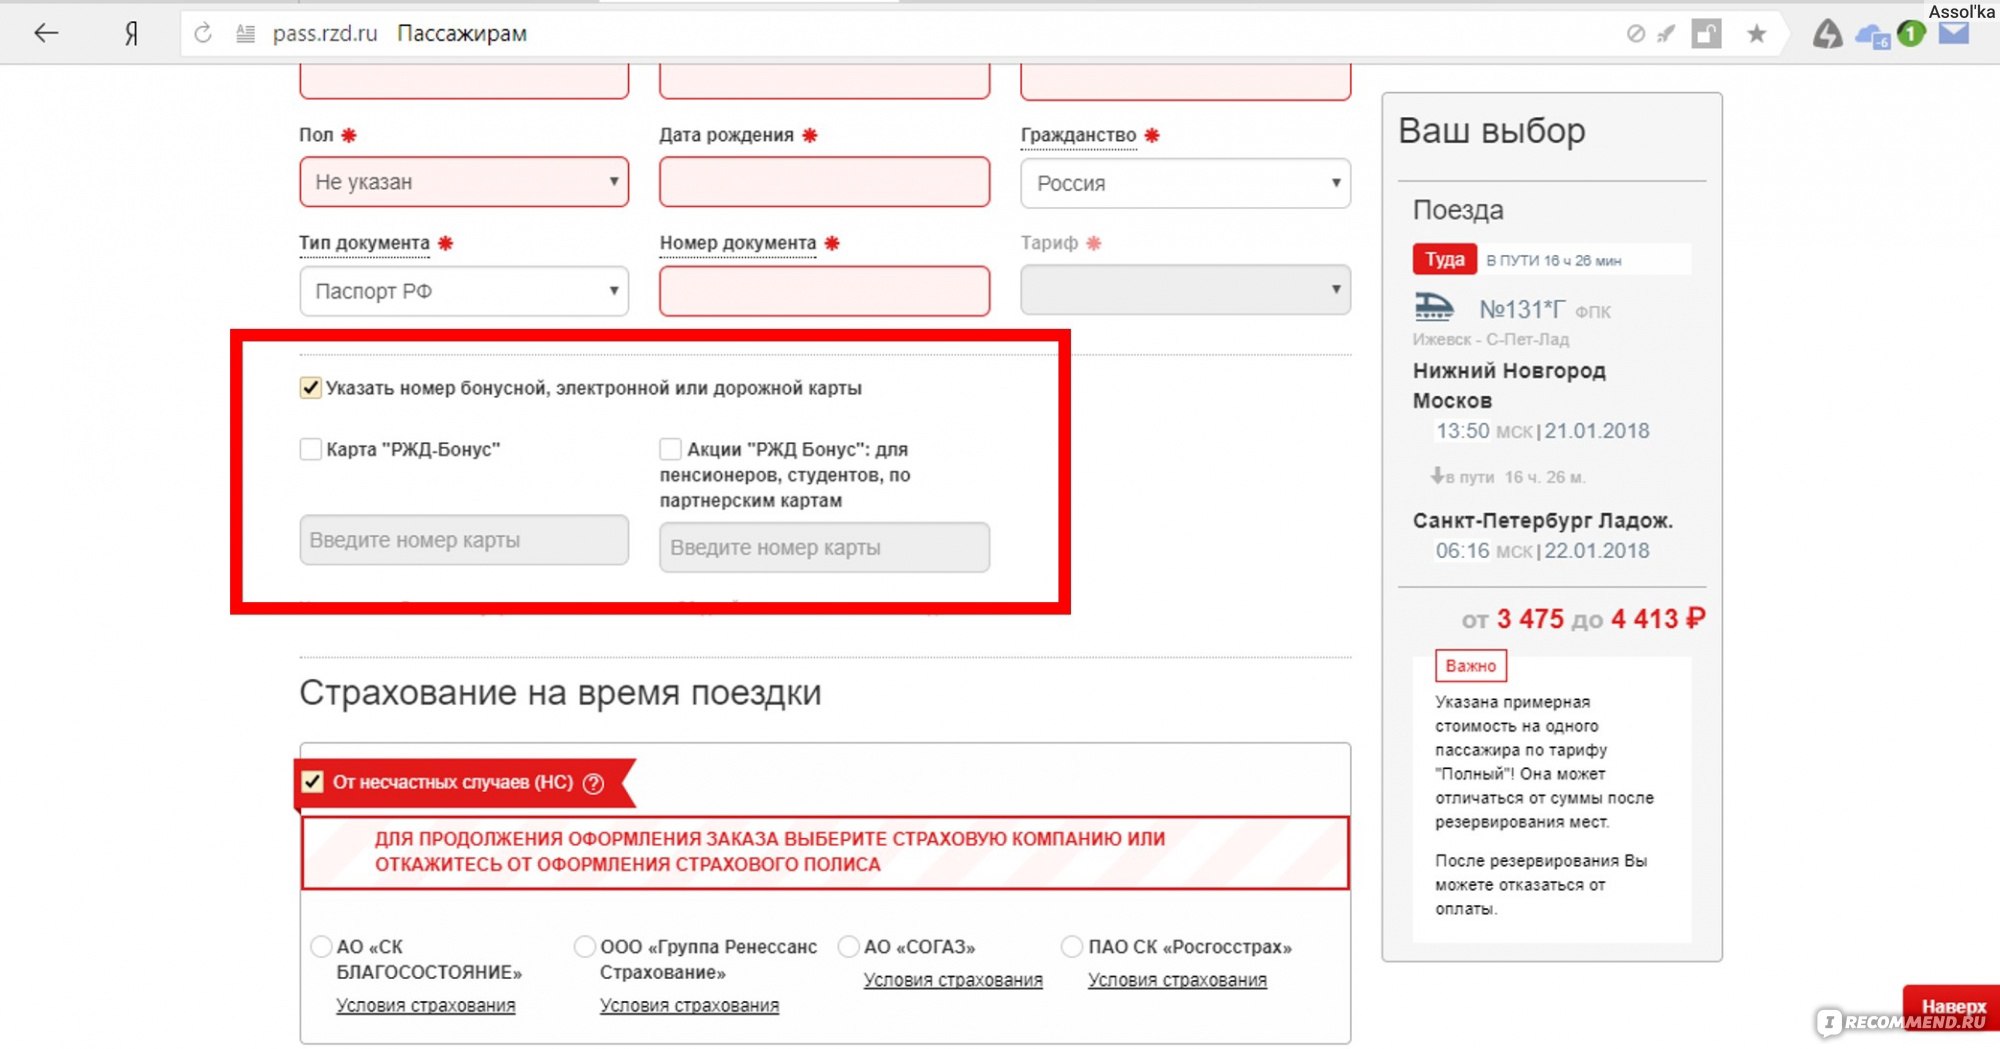Open the mail envelope extension icon

[1954, 33]
